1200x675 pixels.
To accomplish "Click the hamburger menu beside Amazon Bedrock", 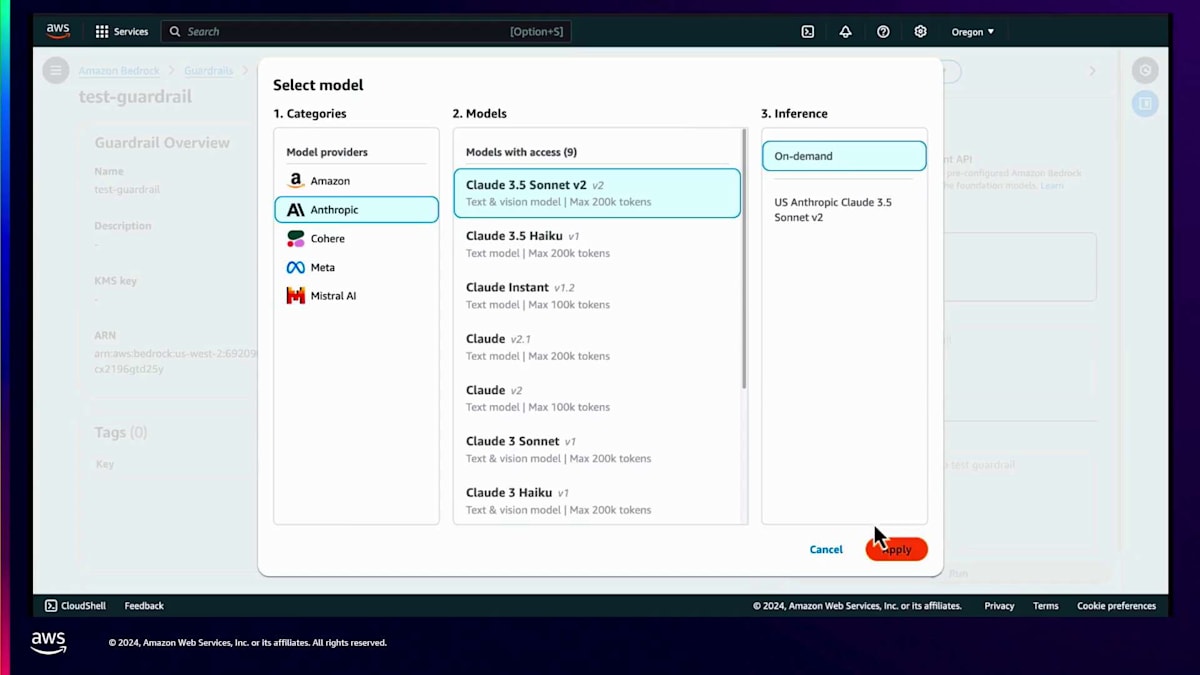I will click(56, 70).
